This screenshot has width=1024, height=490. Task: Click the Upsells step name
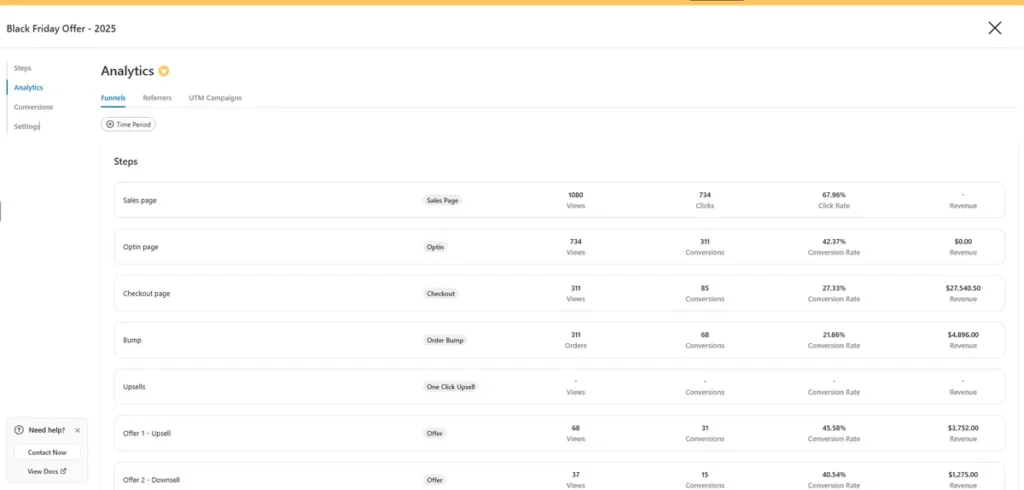pyautogui.click(x=134, y=387)
